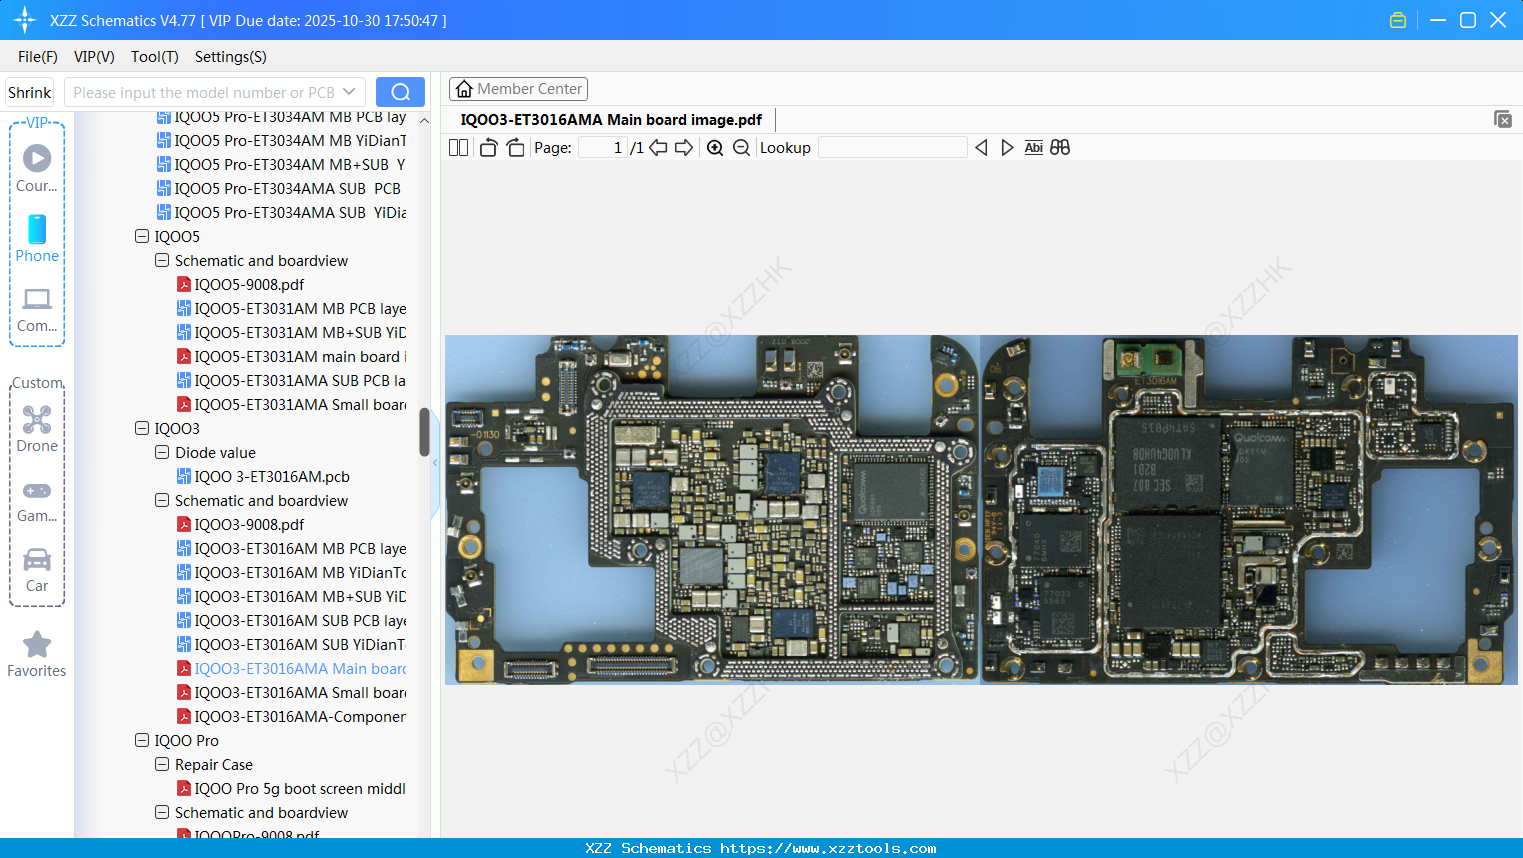Click the card icon in title bar
1523x858 pixels.
1397,19
